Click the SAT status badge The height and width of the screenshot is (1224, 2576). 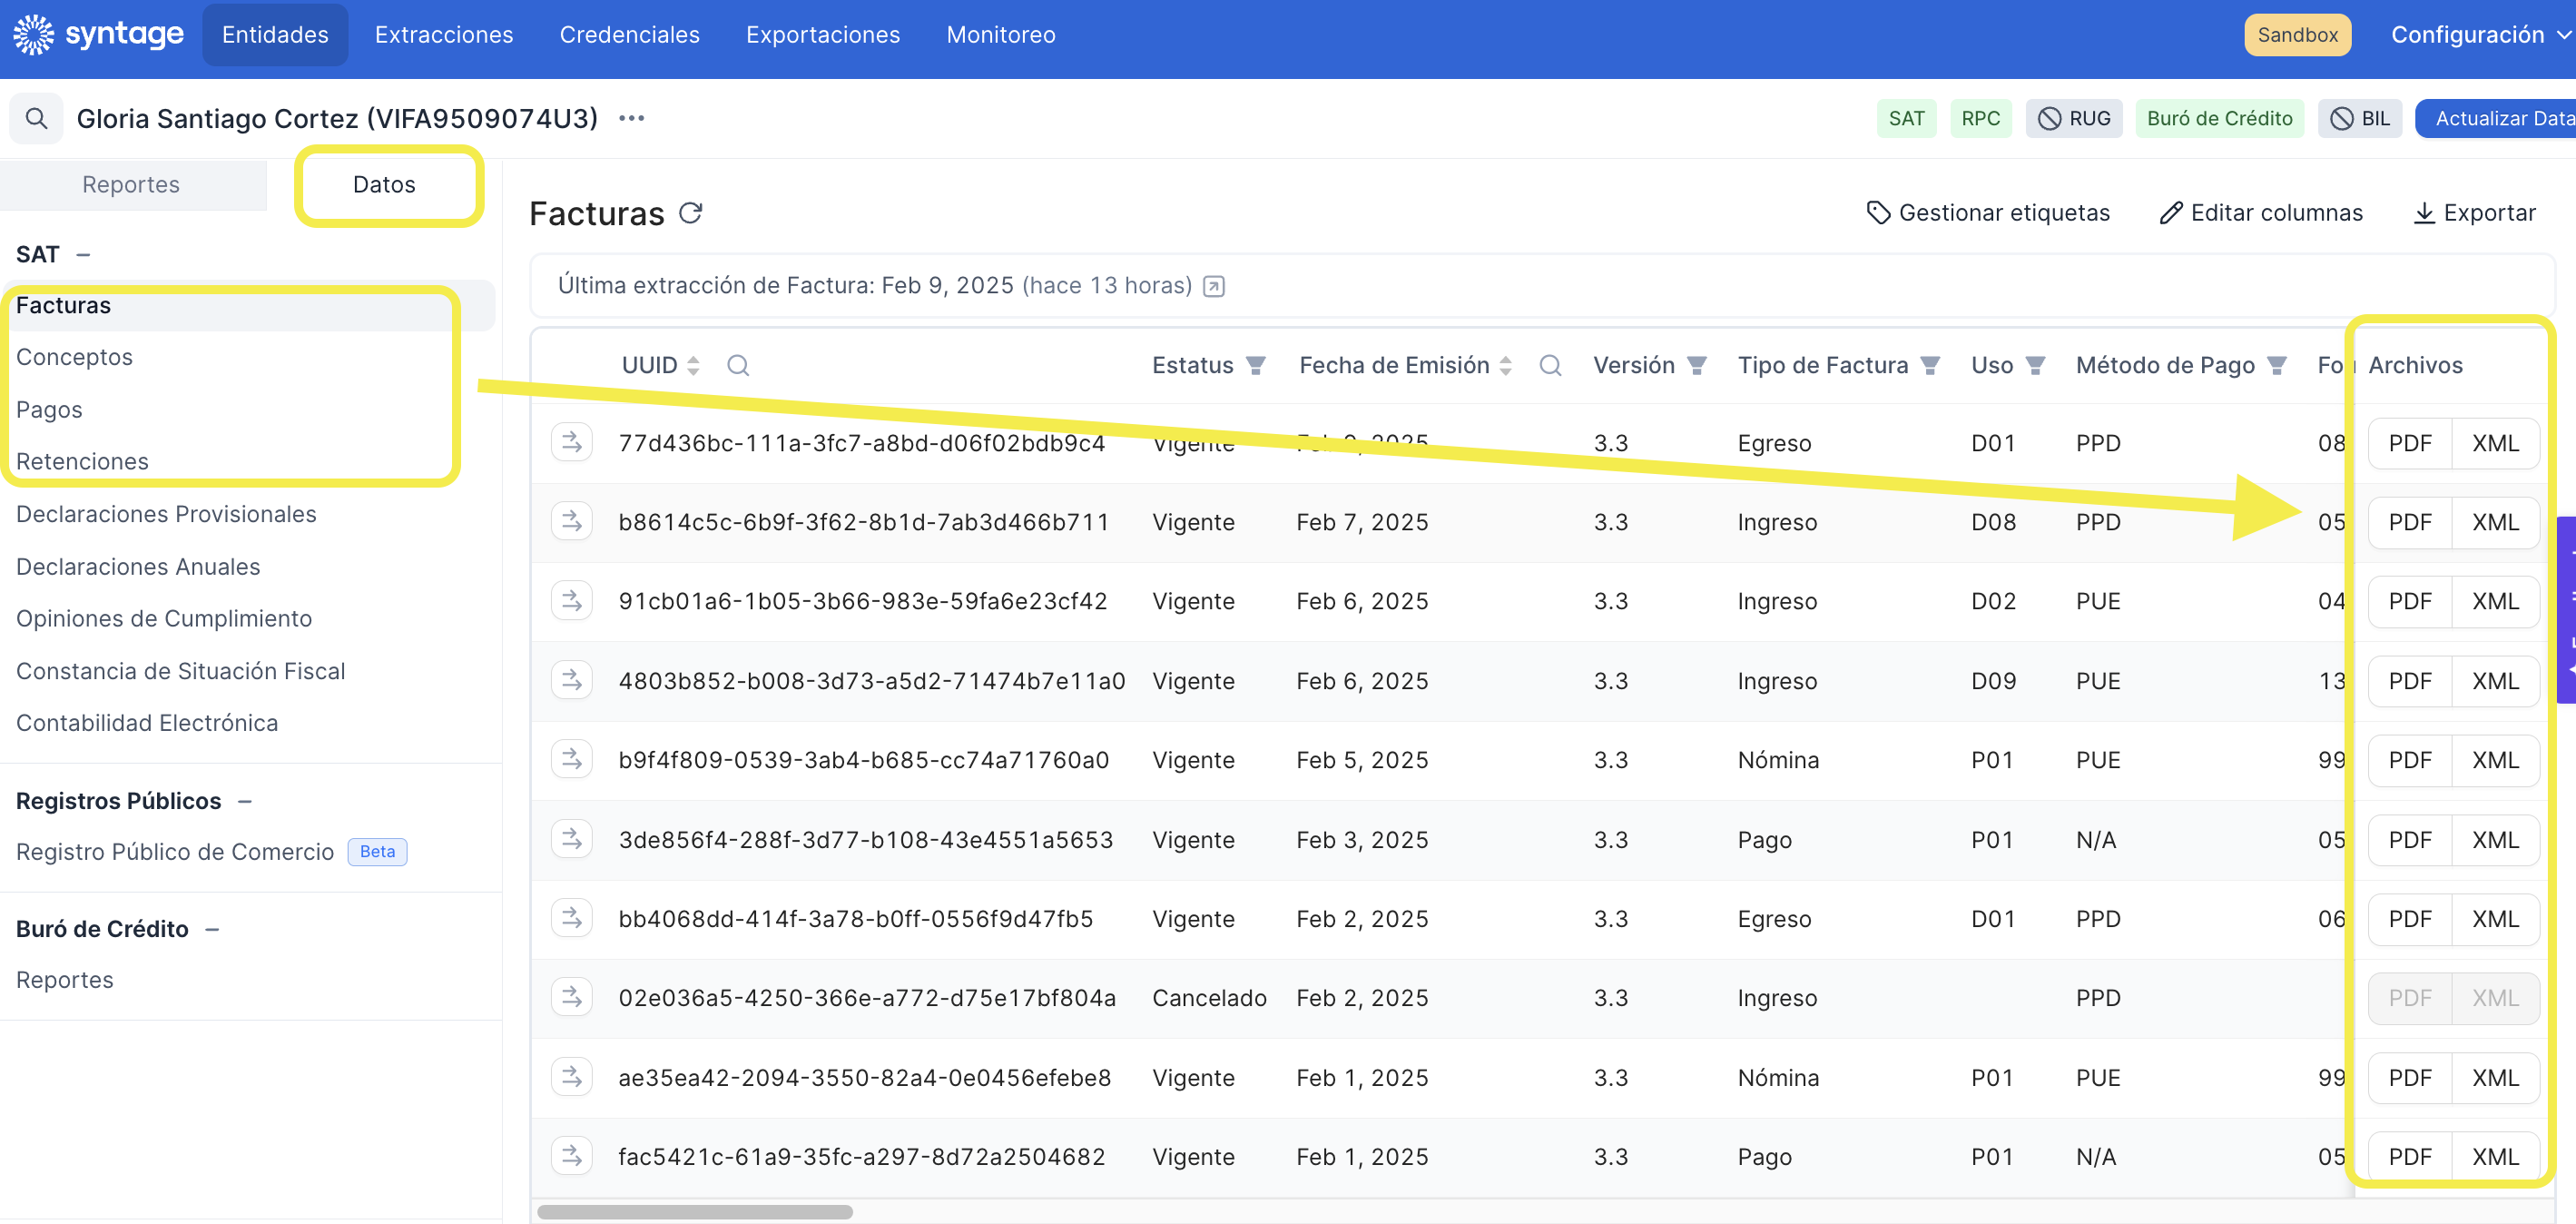click(1906, 118)
